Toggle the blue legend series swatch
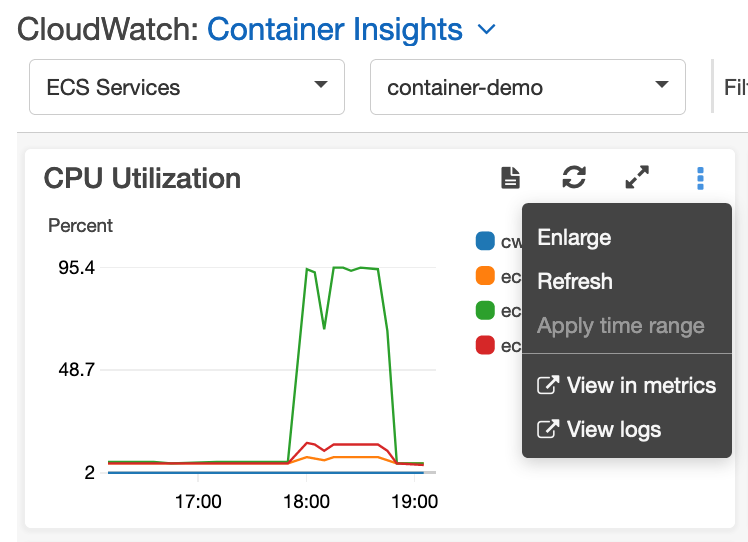This screenshot has height=542, width=748. [485, 241]
